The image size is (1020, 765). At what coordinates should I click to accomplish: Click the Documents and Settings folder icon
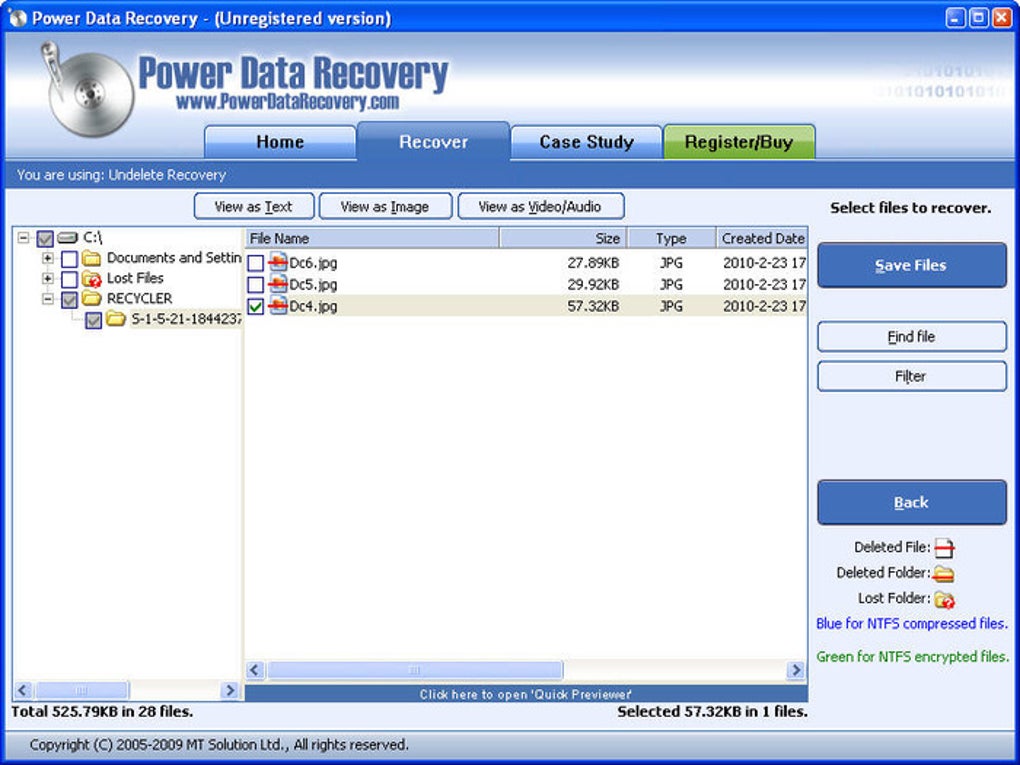[91, 258]
